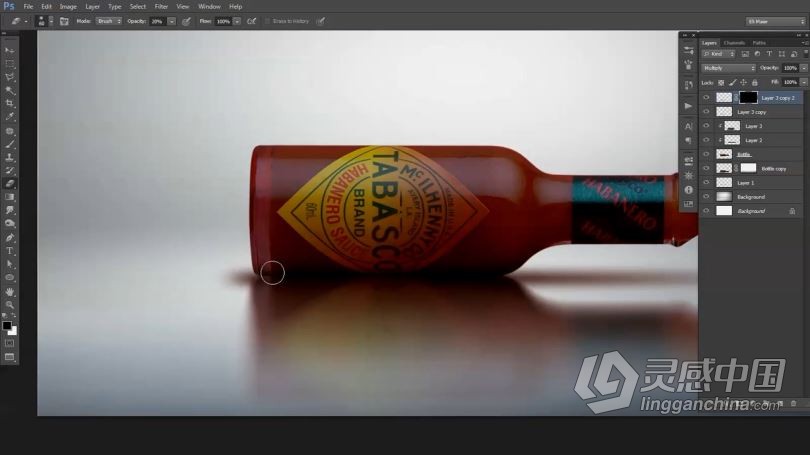Hide the locked italic Background layer

[x=706, y=211]
